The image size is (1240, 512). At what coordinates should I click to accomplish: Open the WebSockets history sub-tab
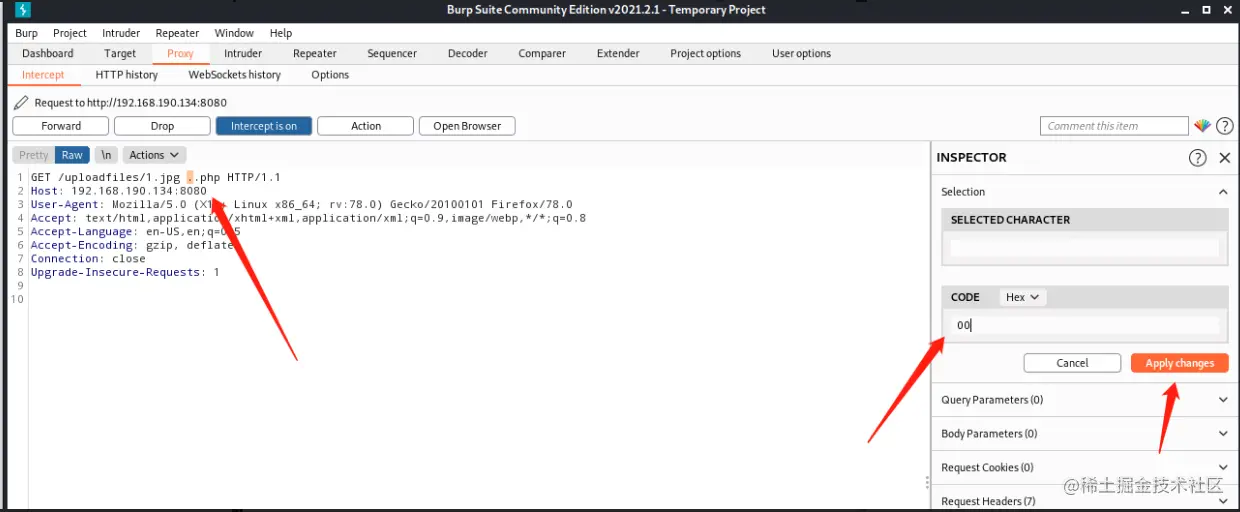(x=235, y=75)
